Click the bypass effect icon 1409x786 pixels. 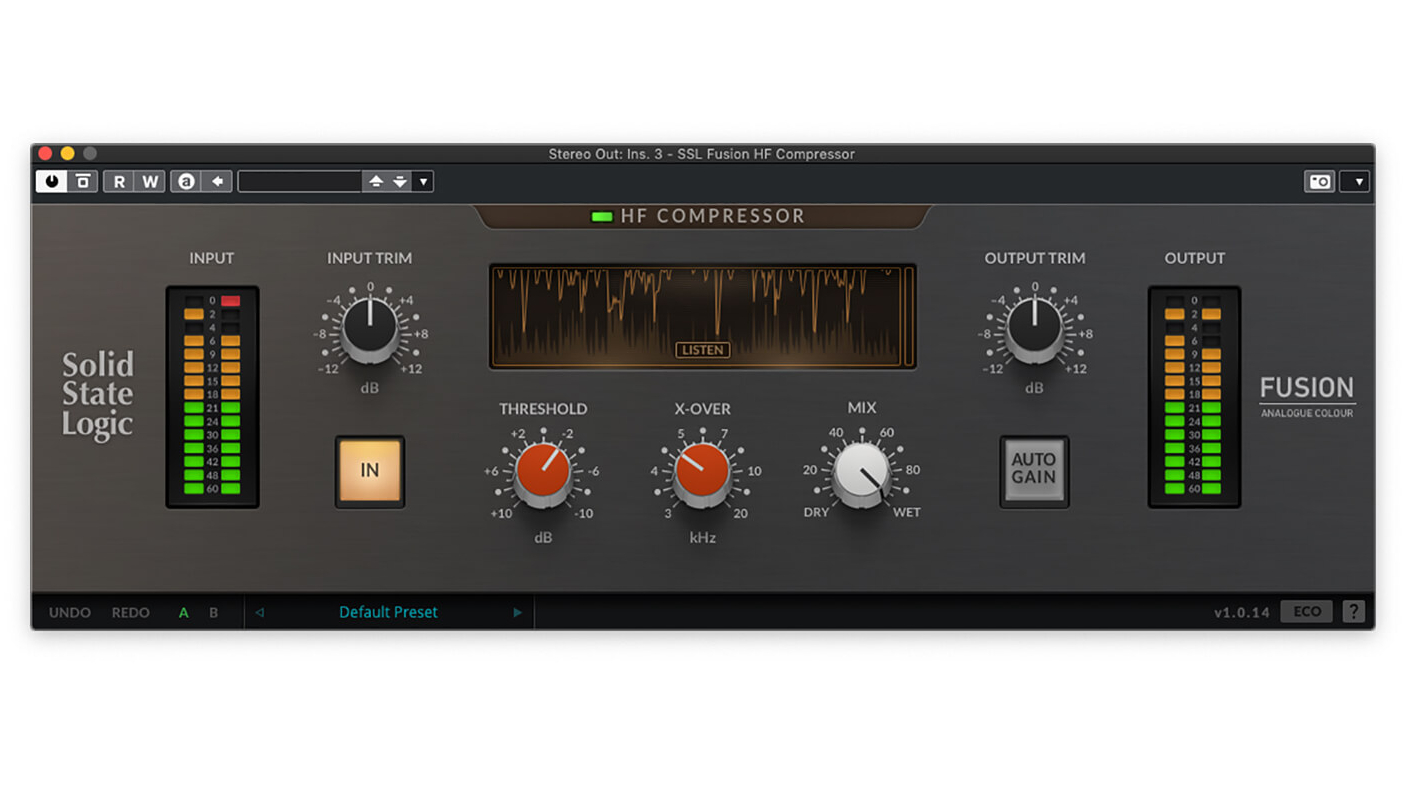(x=83, y=181)
